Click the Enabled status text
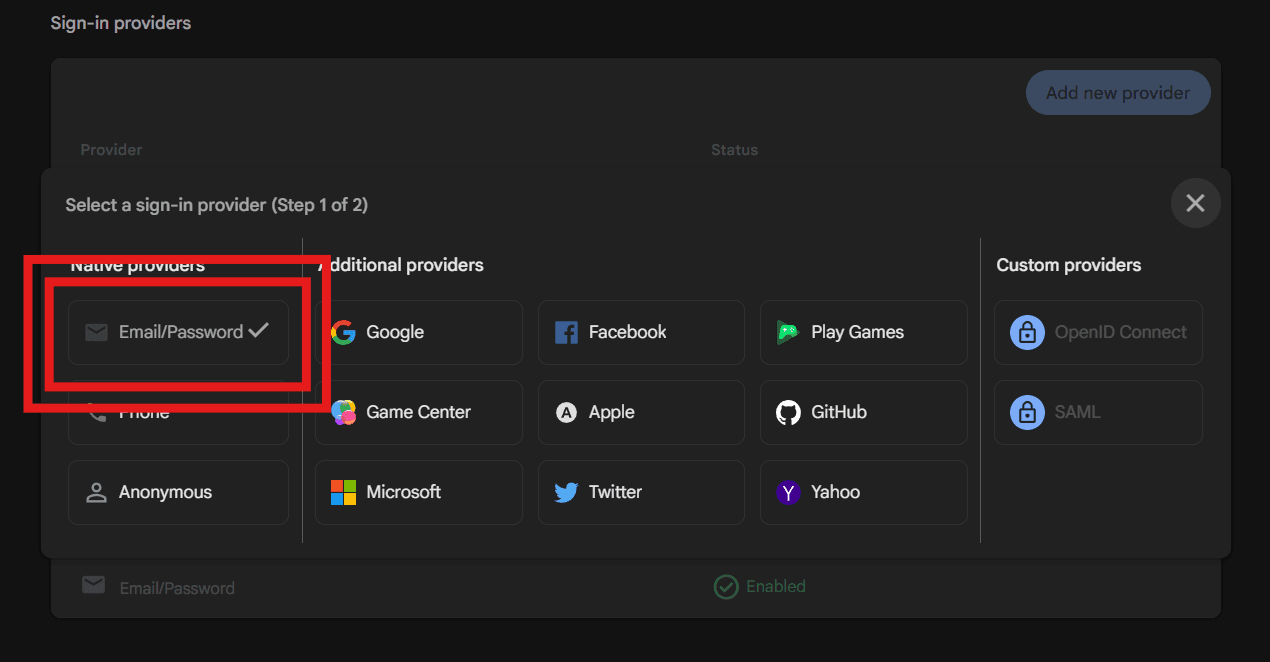Viewport: 1270px width, 662px height. coord(776,586)
